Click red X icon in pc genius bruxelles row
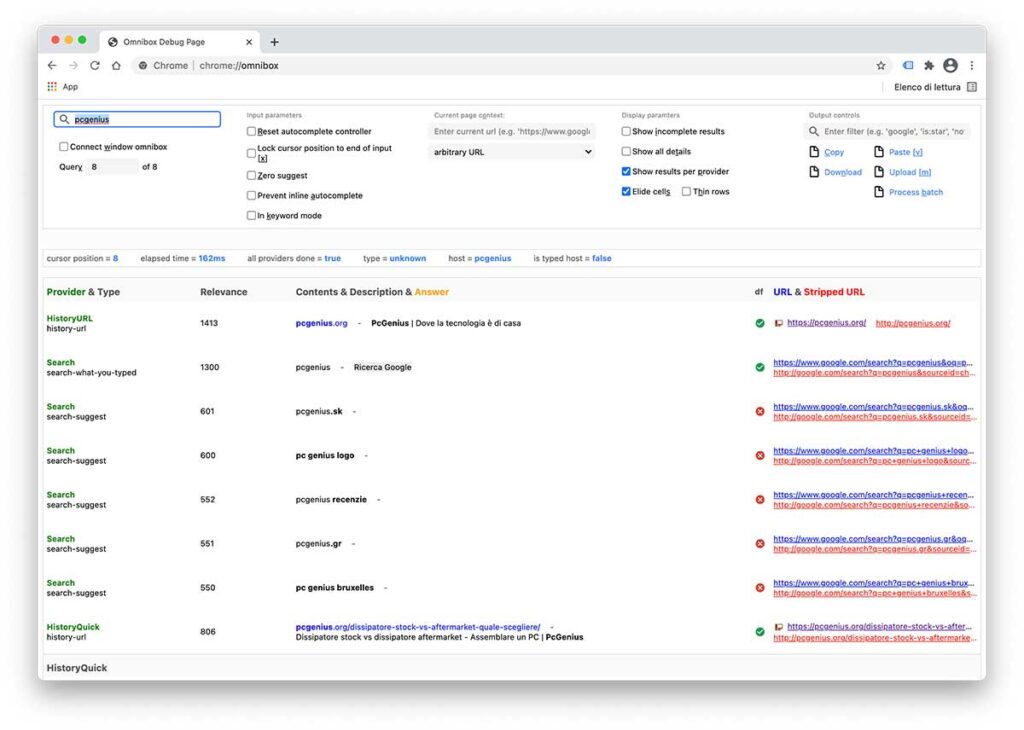This screenshot has height=730, width=1024. tap(760, 588)
